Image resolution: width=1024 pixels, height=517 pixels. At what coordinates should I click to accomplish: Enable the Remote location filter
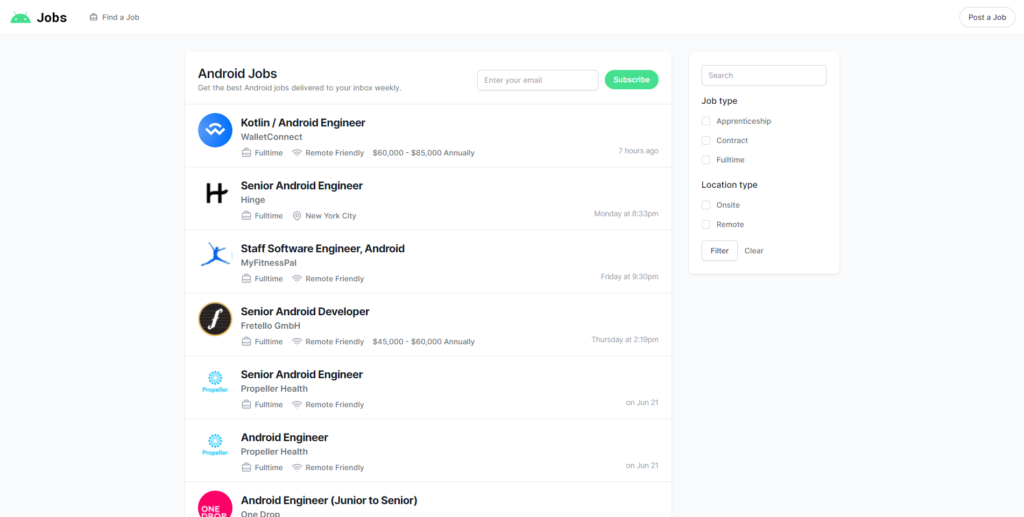coord(706,225)
